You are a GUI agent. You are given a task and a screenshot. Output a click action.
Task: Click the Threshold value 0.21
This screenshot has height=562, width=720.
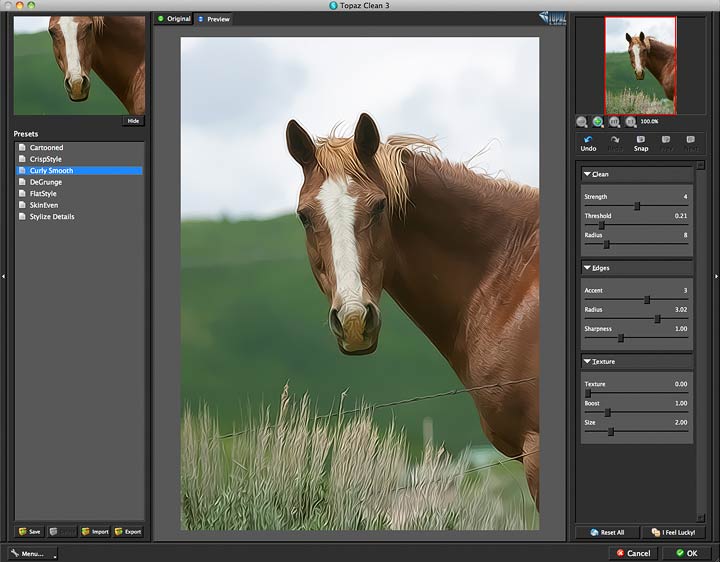click(x=681, y=216)
